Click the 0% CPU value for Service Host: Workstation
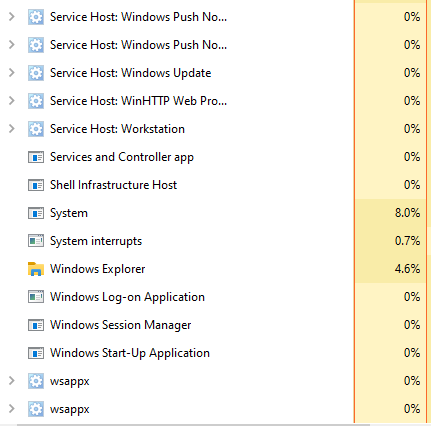The image size is (431, 426). [x=412, y=129]
